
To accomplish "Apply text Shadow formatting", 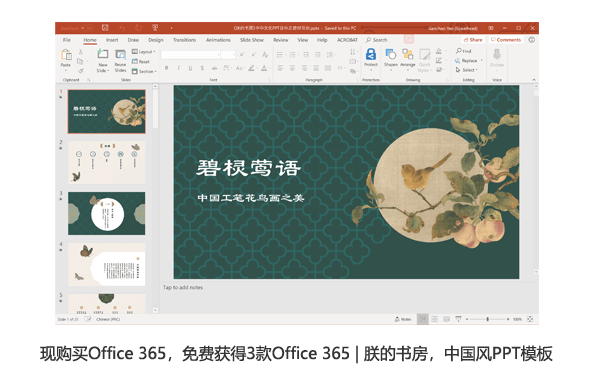I will pyautogui.click(x=202, y=68).
